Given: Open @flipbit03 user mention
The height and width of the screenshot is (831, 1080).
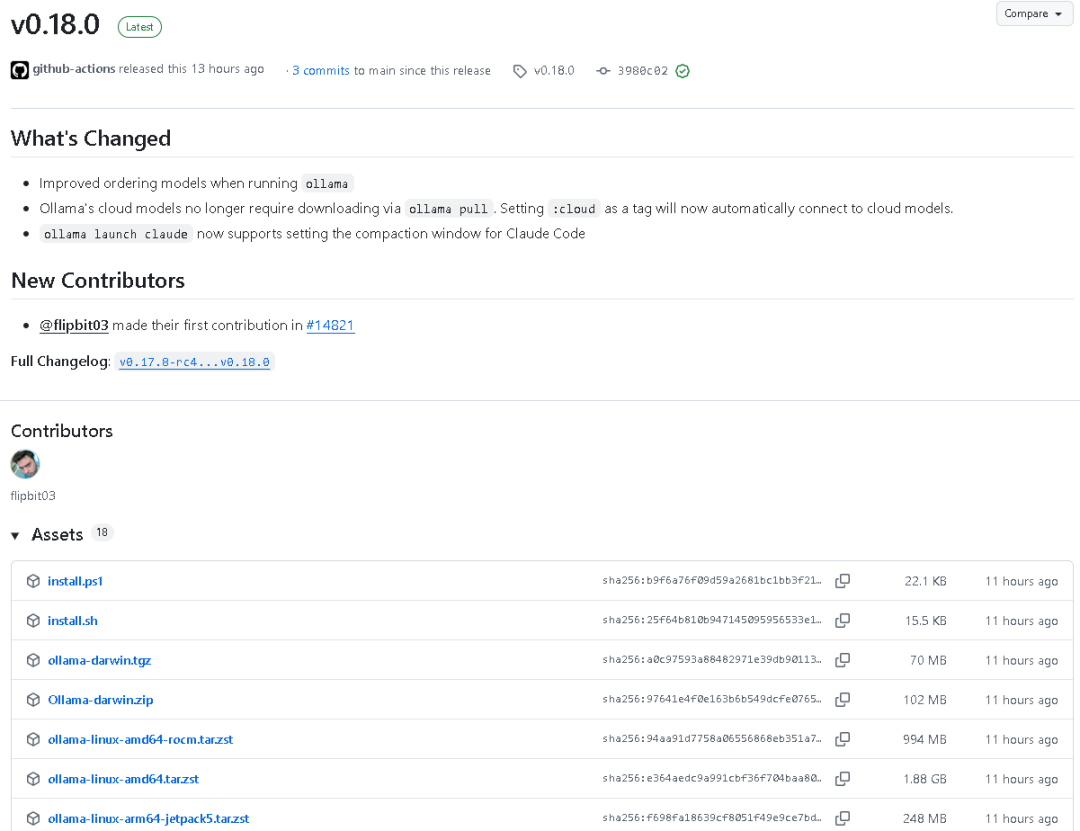Looking at the screenshot, I should (x=74, y=325).
